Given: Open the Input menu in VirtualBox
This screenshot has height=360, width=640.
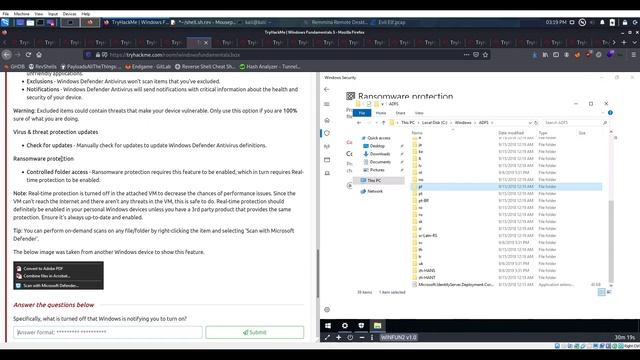Looking at the screenshot, I should 53,14.
